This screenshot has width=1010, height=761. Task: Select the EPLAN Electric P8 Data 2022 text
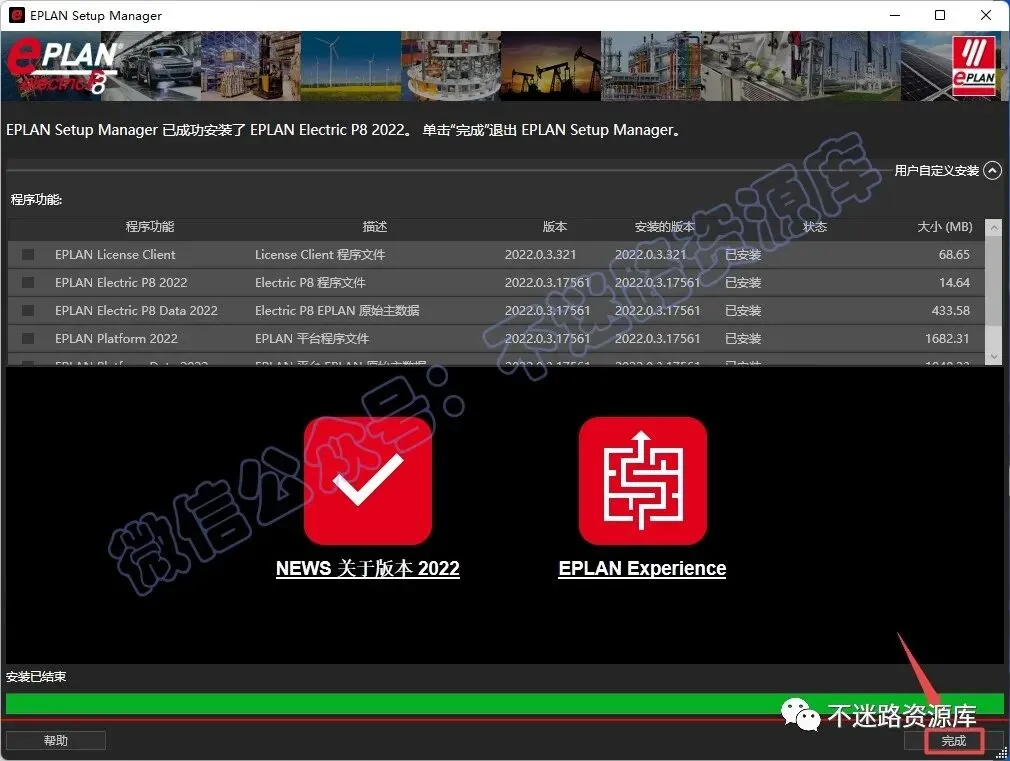[137, 311]
